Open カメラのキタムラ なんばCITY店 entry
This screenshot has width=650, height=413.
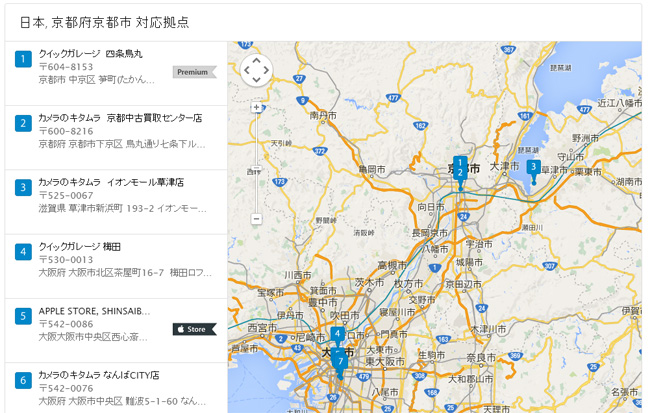99,375
